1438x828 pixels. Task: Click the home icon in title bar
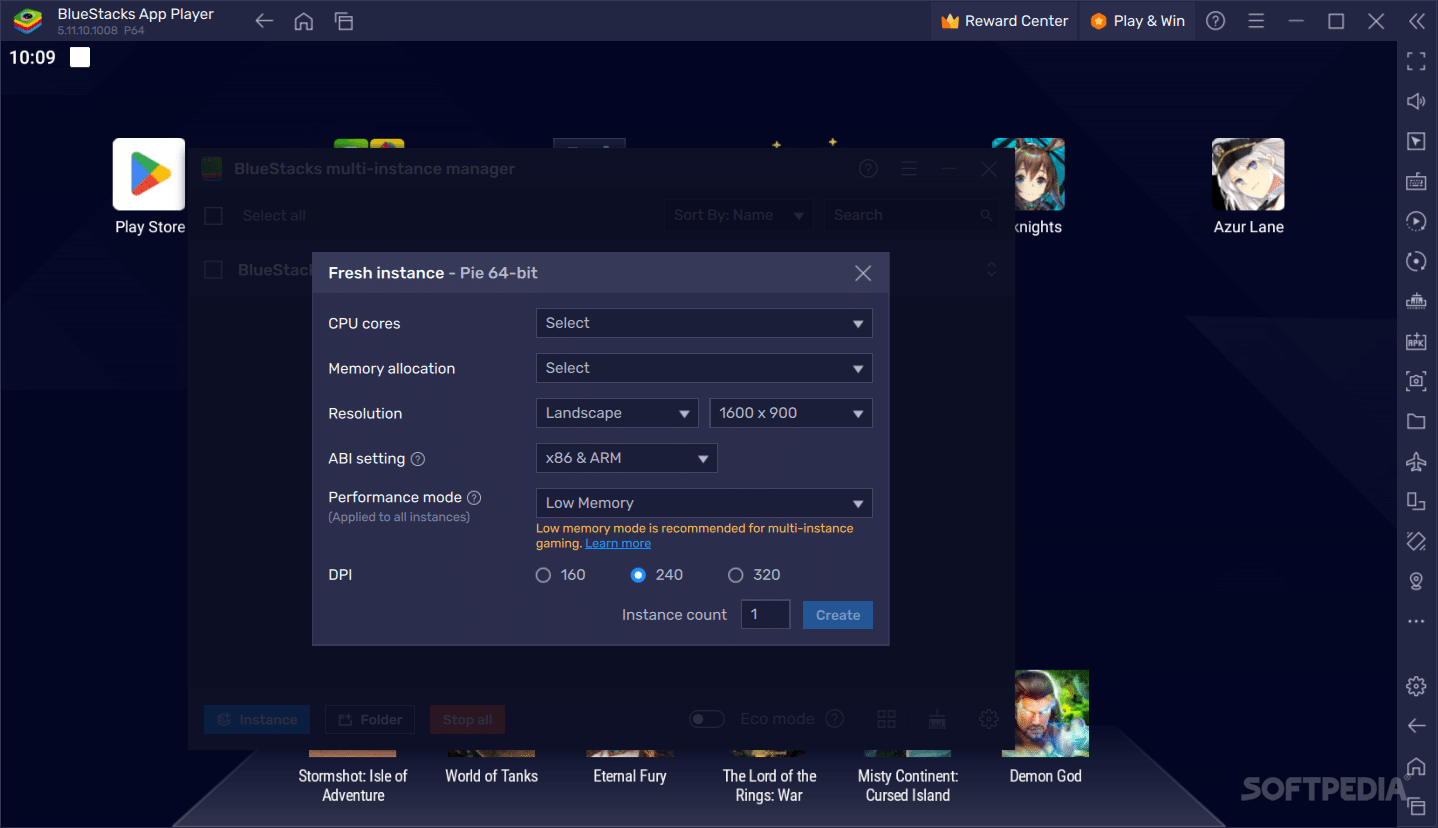pyautogui.click(x=304, y=21)
